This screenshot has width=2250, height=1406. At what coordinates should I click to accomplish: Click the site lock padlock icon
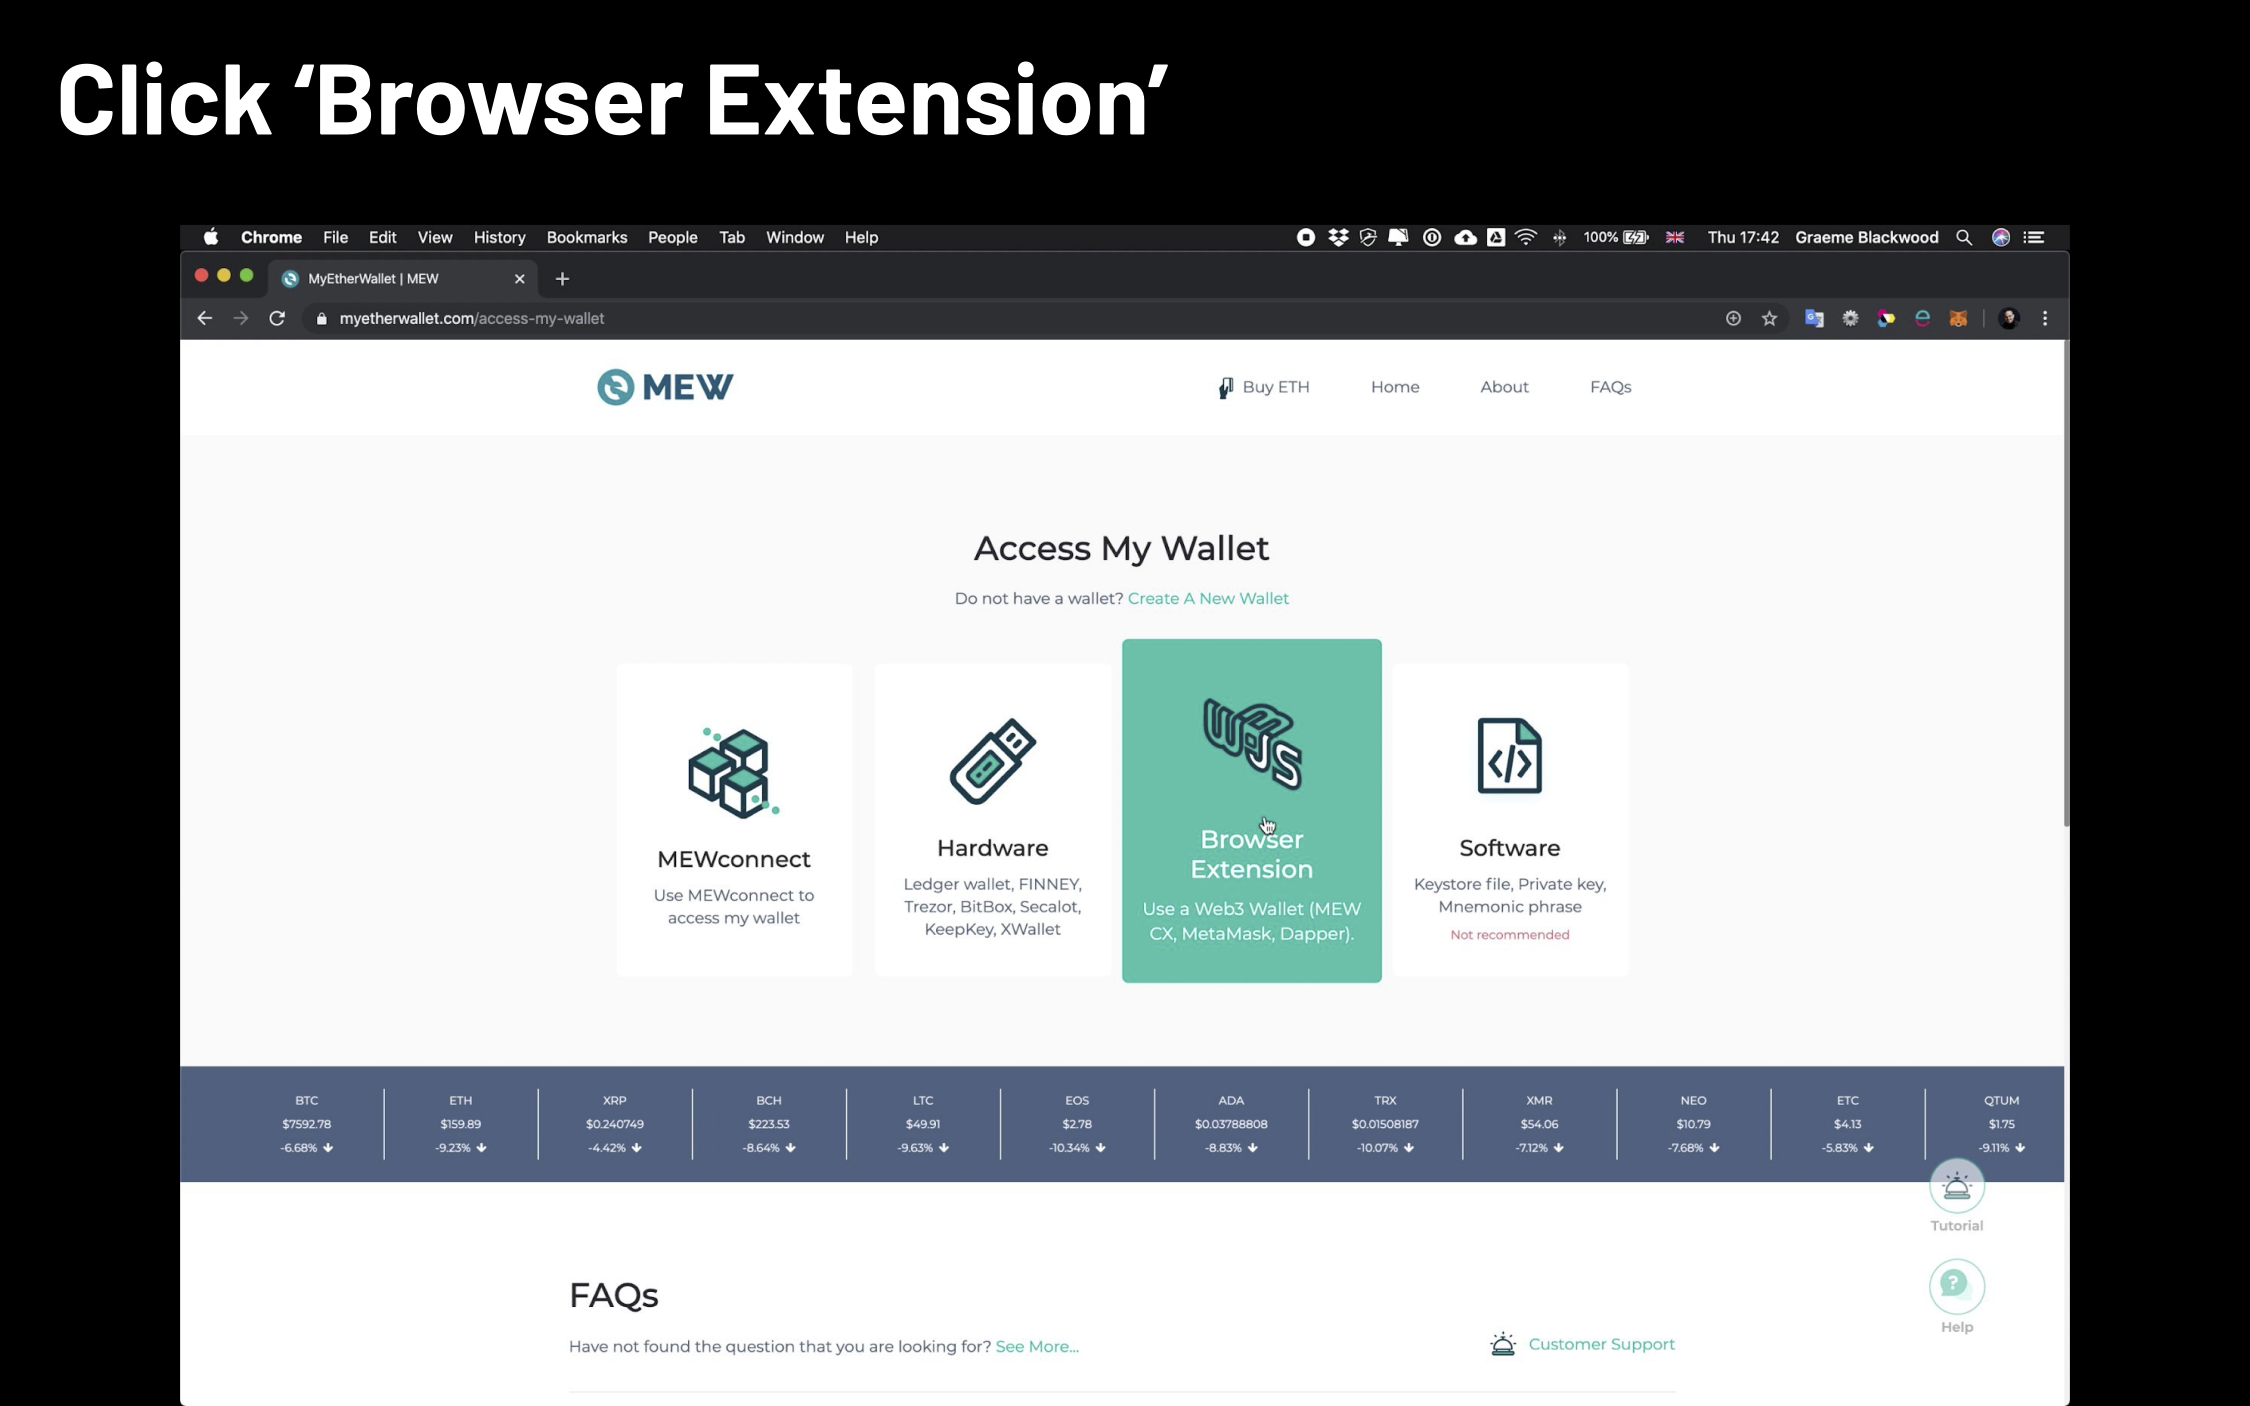tap(321, 318)
